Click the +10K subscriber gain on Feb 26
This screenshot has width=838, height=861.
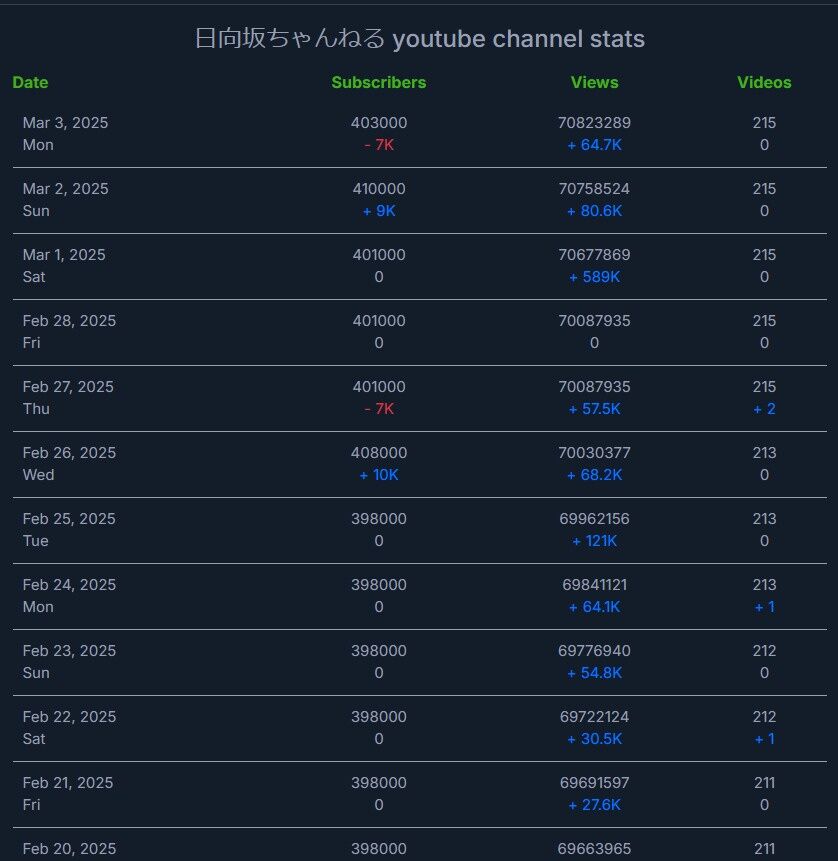pos(378,475)
